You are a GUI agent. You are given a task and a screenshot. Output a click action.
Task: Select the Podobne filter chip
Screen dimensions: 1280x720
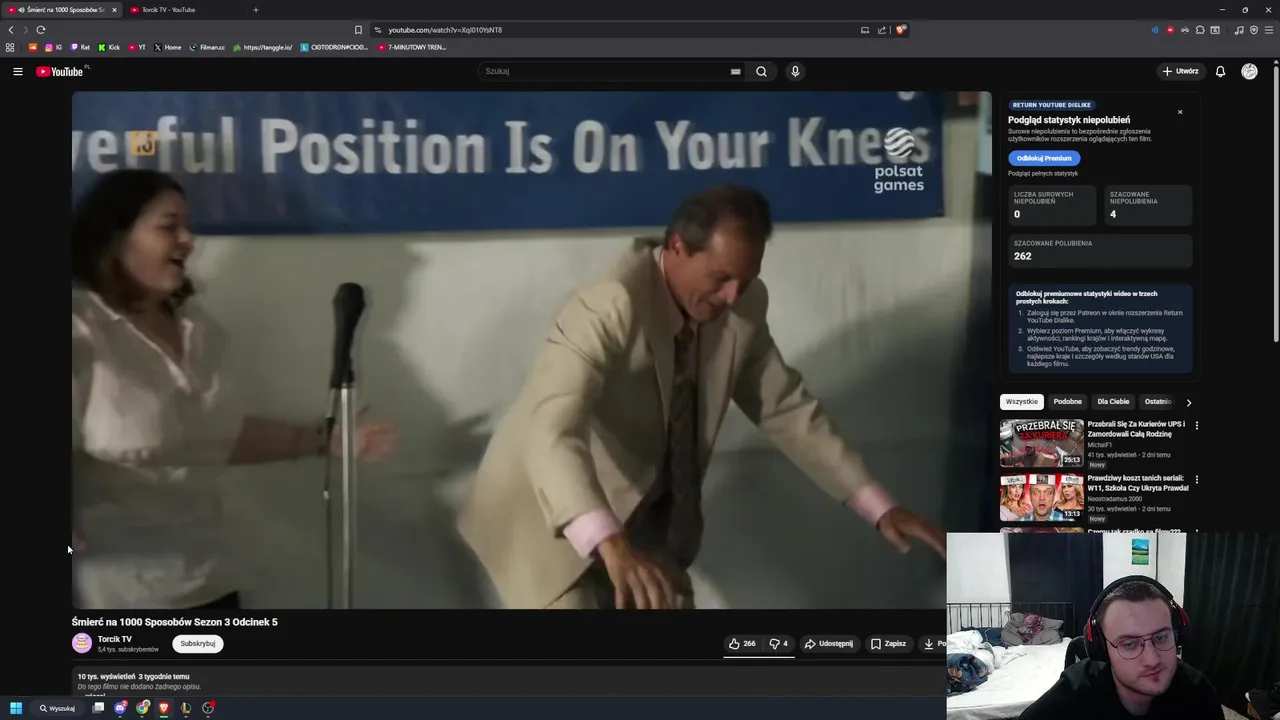point(1067,402)
